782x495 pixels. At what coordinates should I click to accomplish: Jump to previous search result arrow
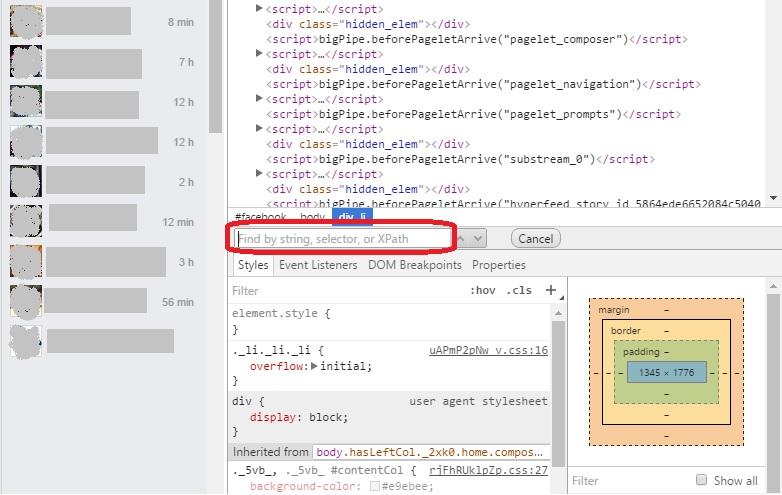click(463, 238)
